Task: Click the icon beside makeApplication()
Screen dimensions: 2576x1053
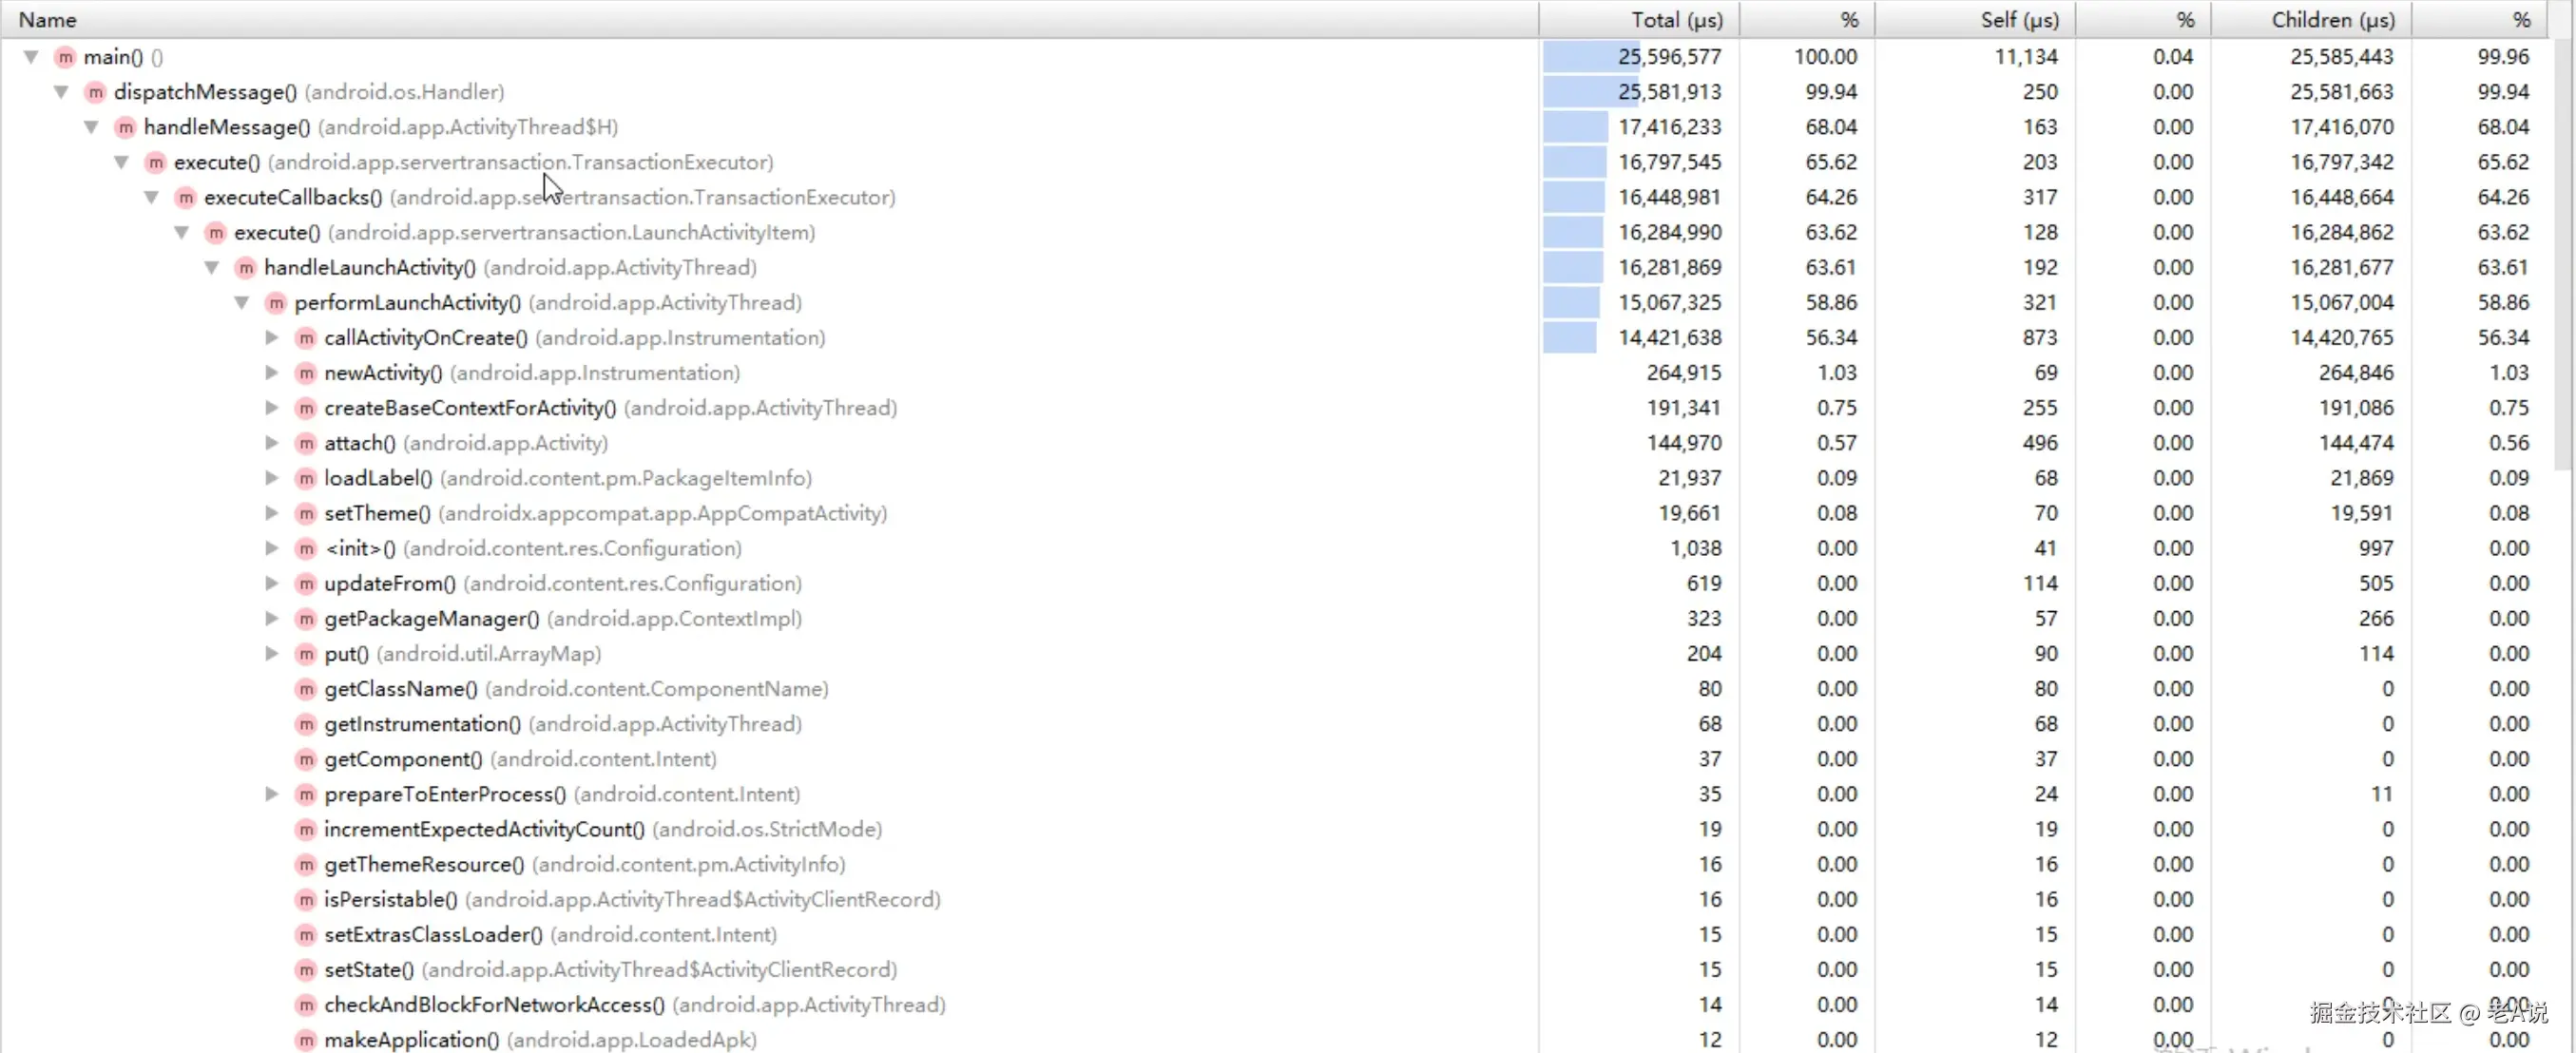Action: [x=306, y=1040]
